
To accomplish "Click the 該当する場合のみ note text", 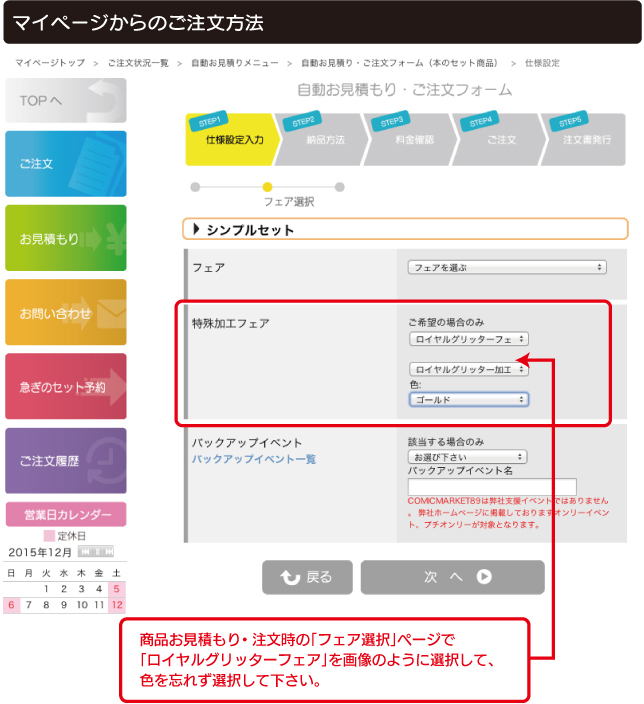I will [446, 442].
